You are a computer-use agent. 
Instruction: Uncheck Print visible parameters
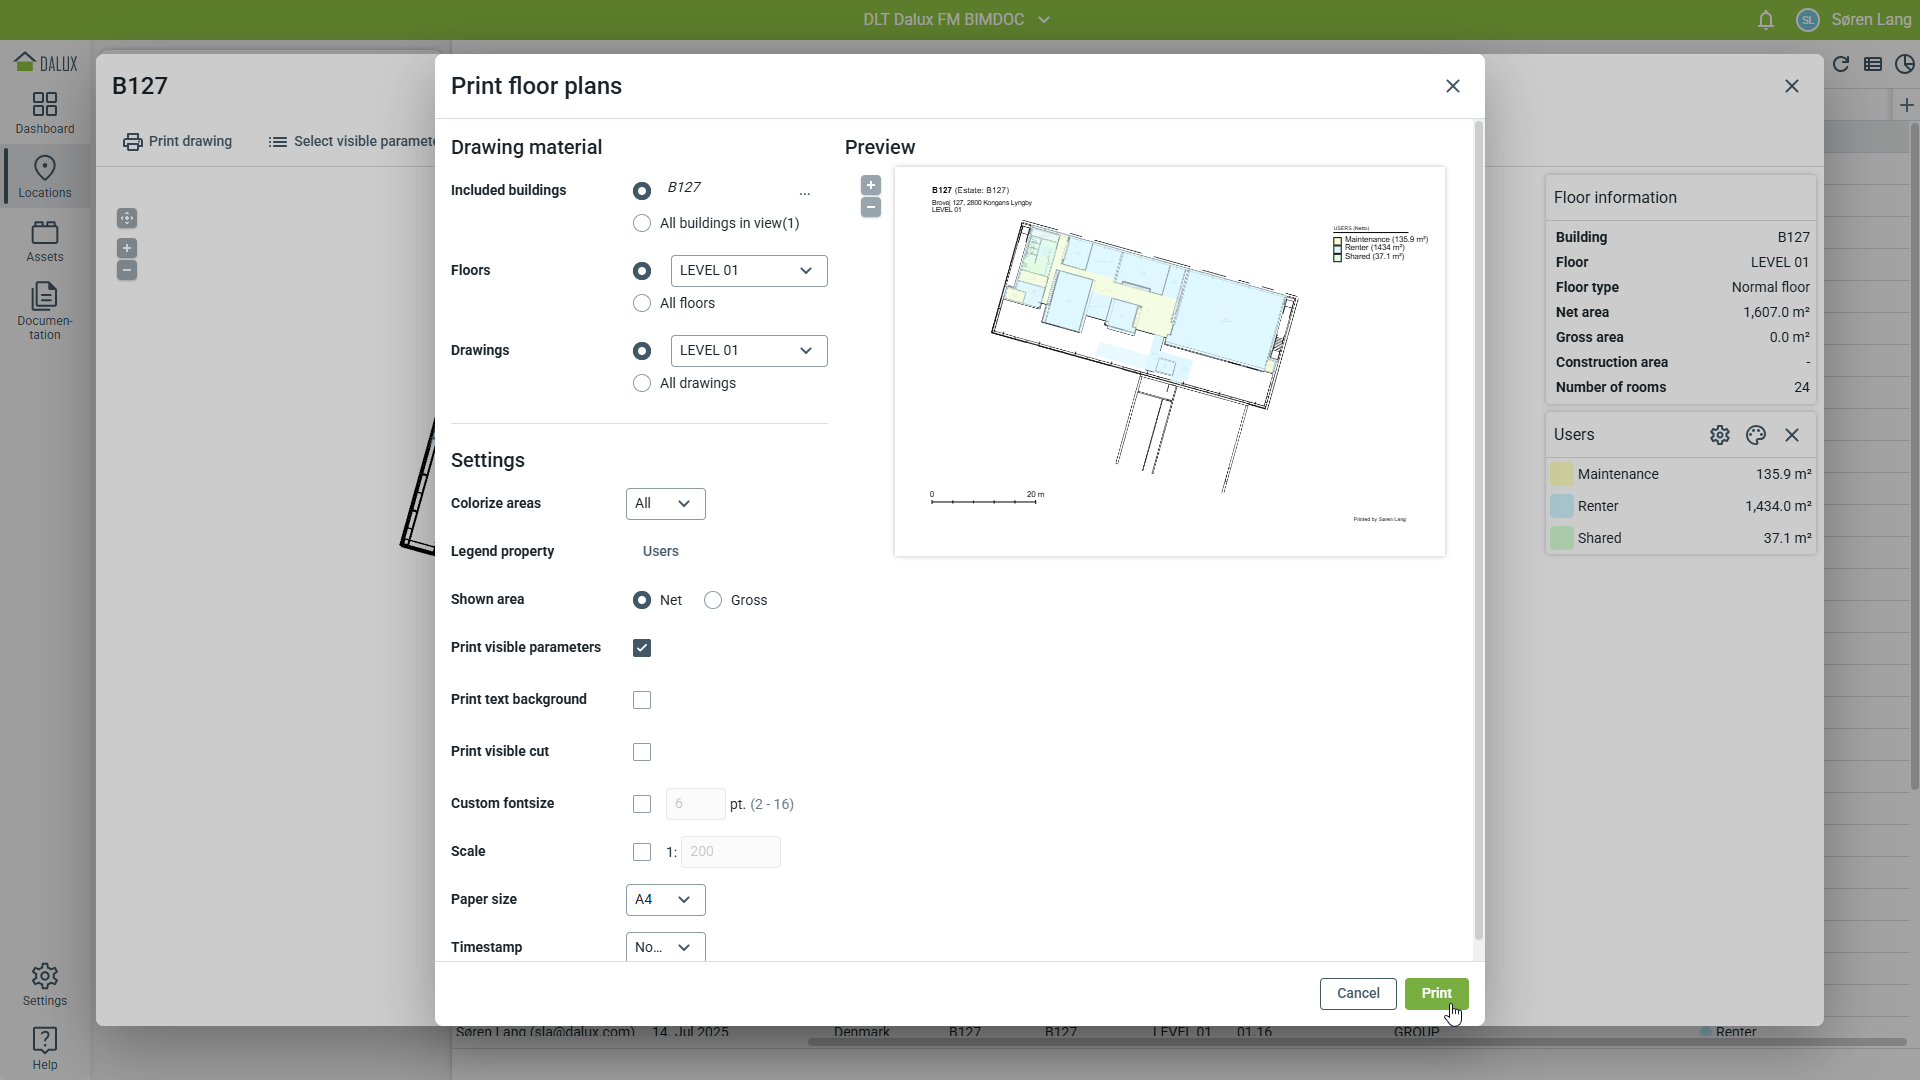click(642, 648)
